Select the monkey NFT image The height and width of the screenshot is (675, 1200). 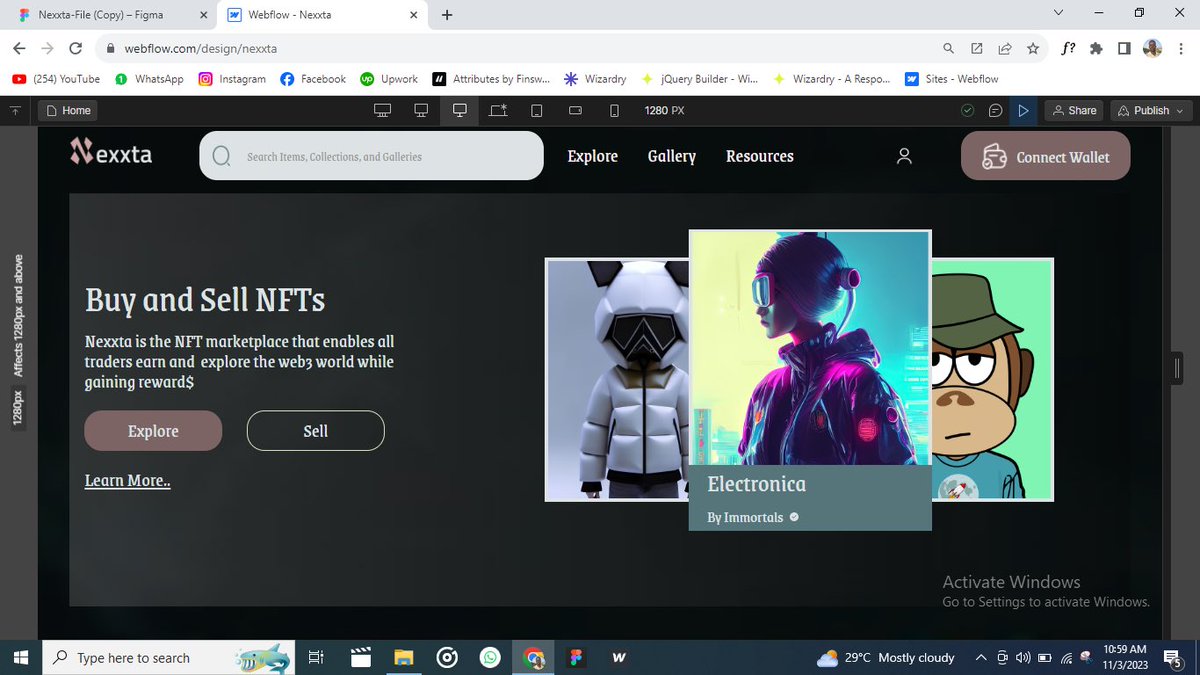(x=992, y=379)
